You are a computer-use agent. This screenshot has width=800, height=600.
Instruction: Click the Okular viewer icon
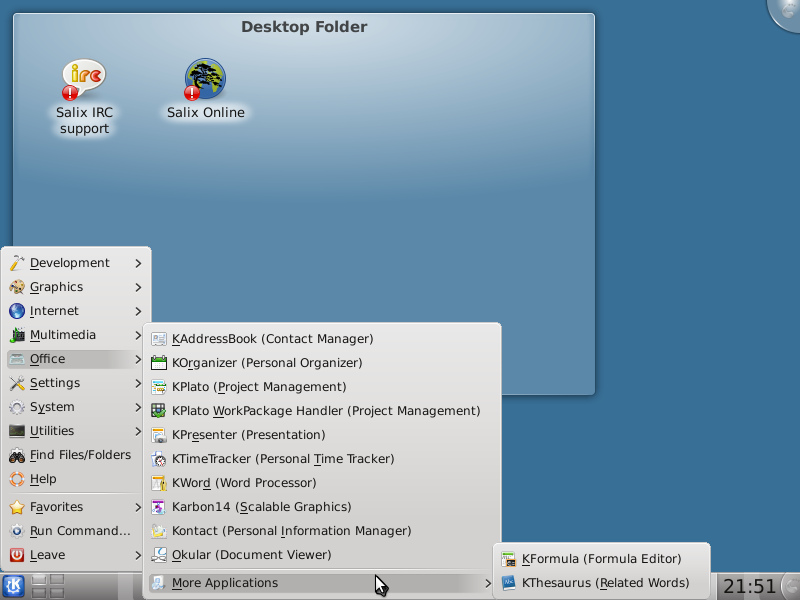click(x=159, y=555)
